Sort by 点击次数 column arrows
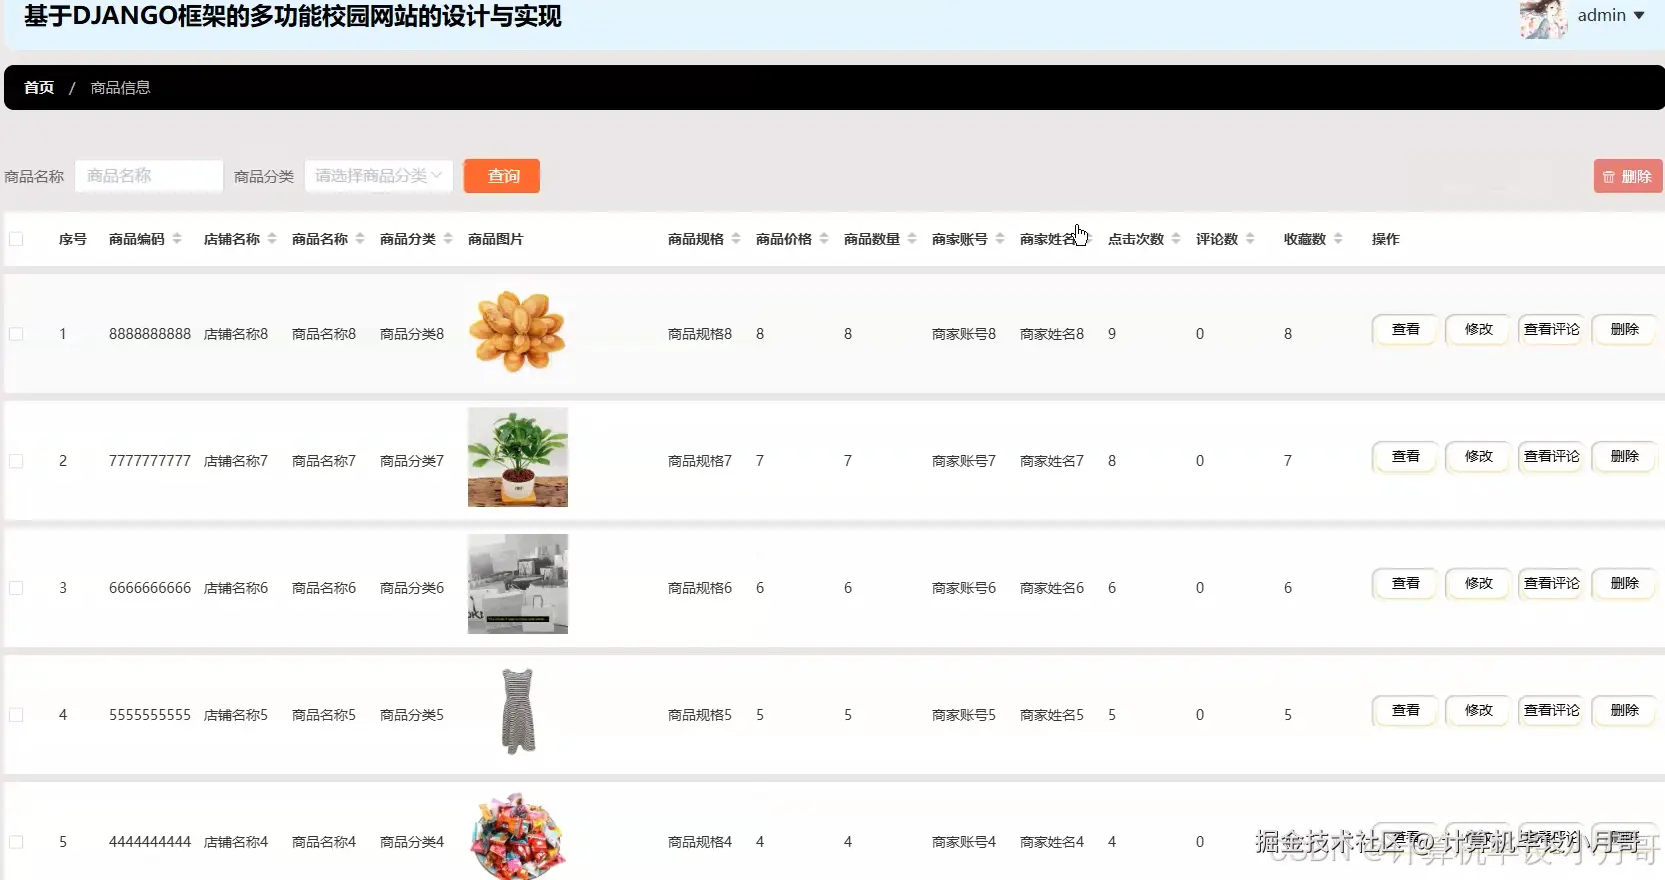The width and height of the screenshot is (1665, 880). (1176, 239)
